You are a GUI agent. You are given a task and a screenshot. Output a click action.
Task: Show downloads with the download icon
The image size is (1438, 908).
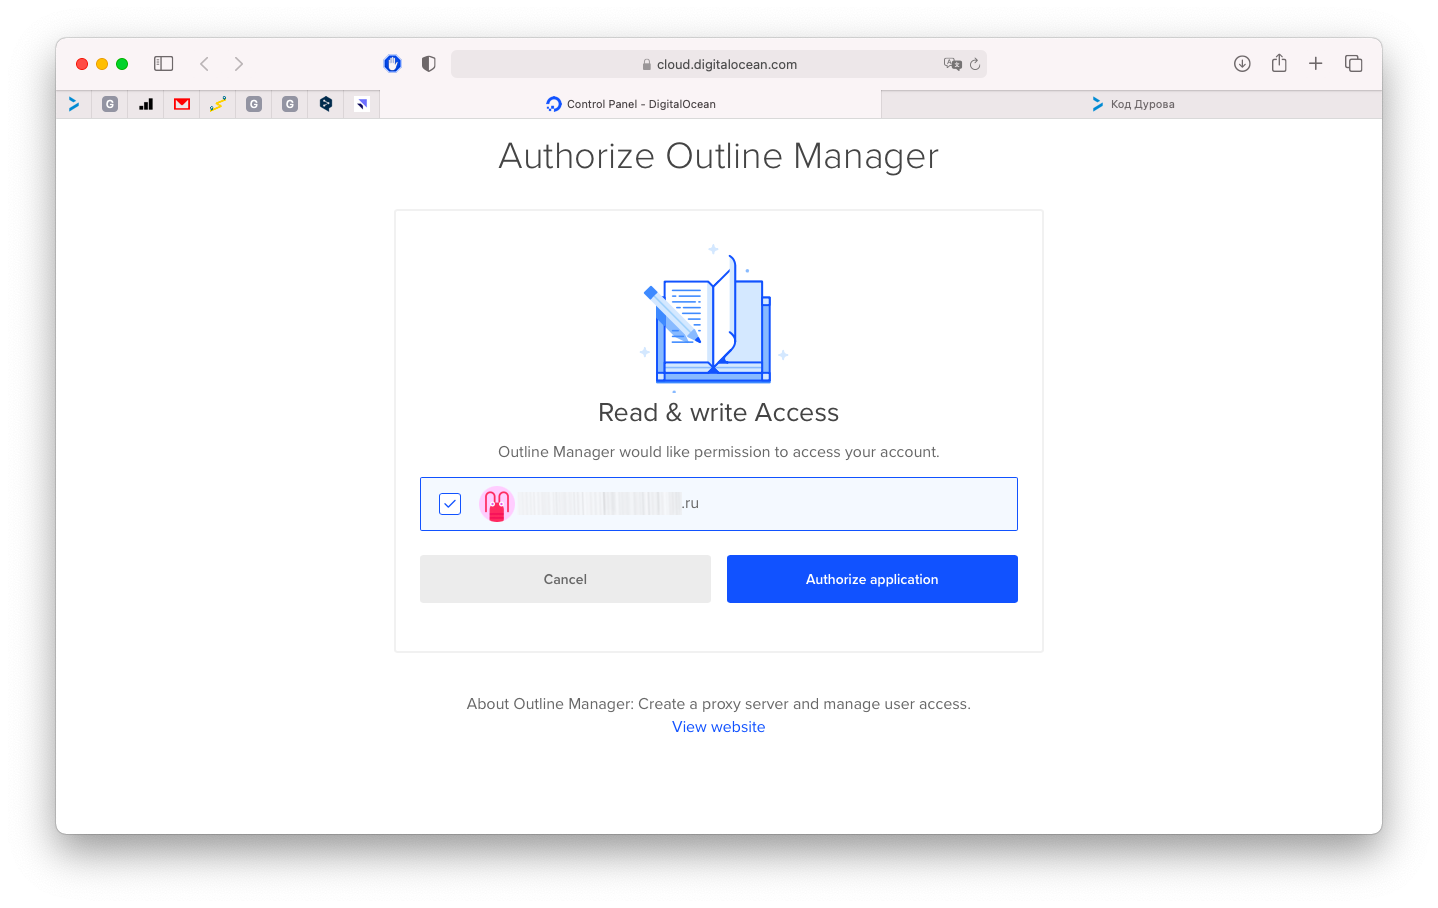click(1242, 64)
